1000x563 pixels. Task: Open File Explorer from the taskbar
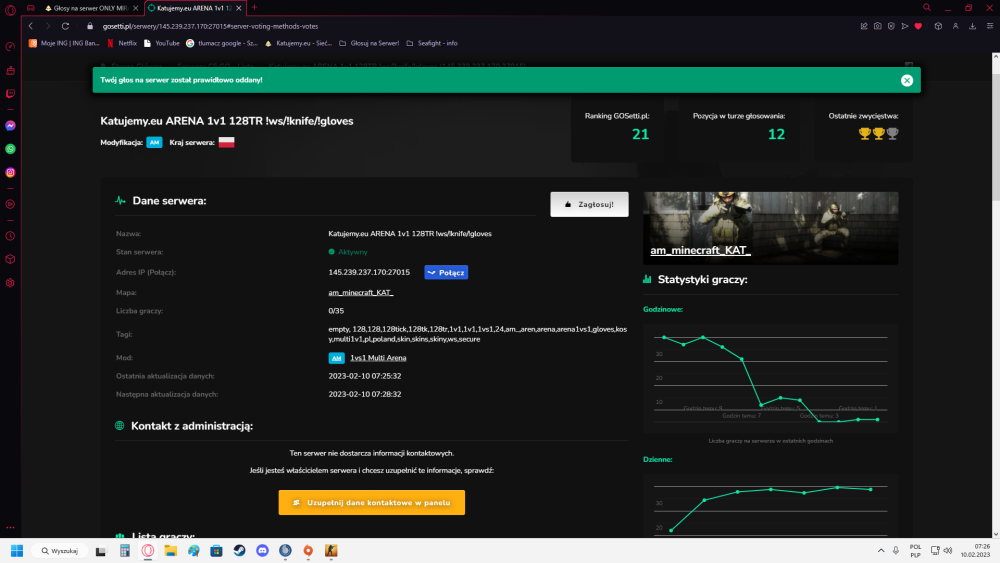170,551
